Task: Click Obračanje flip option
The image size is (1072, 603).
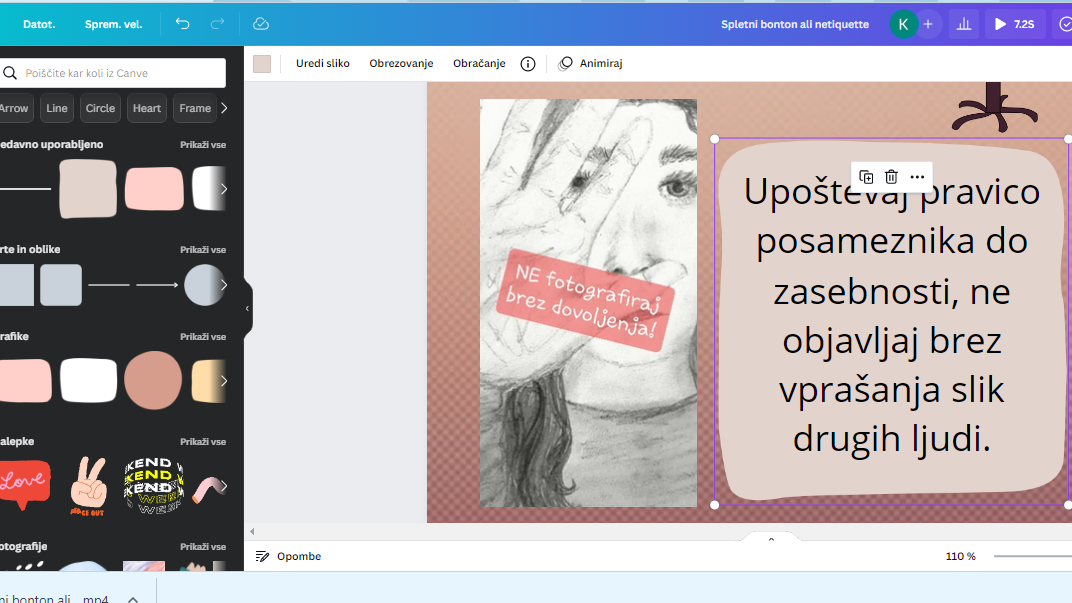Action: (x=479, y=64)
